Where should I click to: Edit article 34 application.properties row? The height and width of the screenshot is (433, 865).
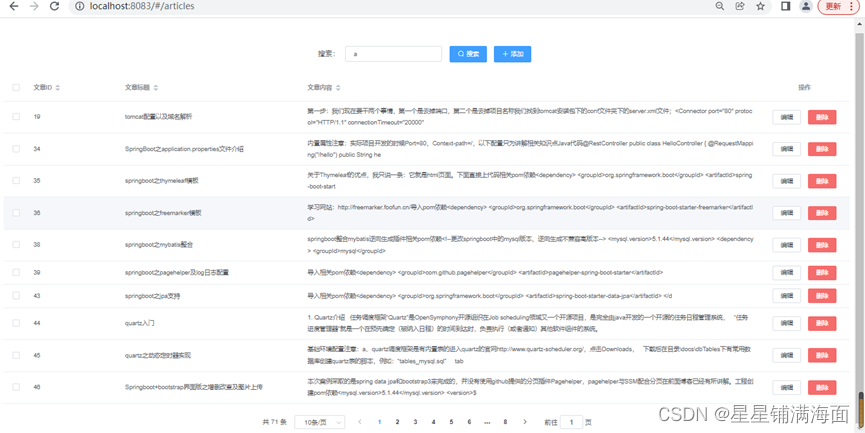[787, 149]
